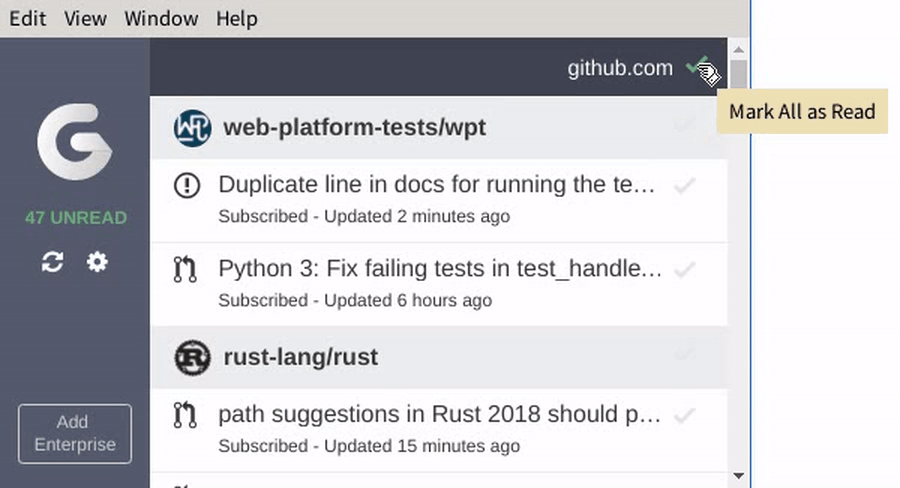Mark rust-lang/rust repository notifications as read
The height and width of the screenshot is (488, 900).
click(x=685, y=353)
